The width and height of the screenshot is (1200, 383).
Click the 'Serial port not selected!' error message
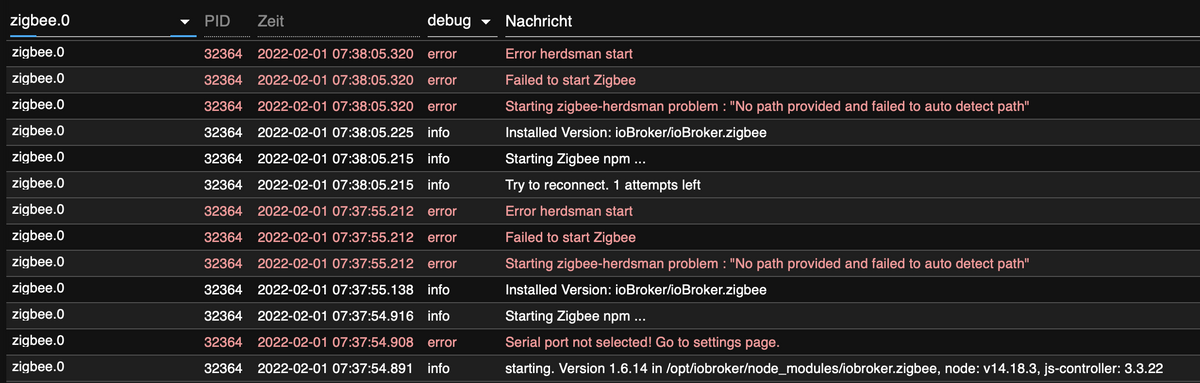point(642,342)
